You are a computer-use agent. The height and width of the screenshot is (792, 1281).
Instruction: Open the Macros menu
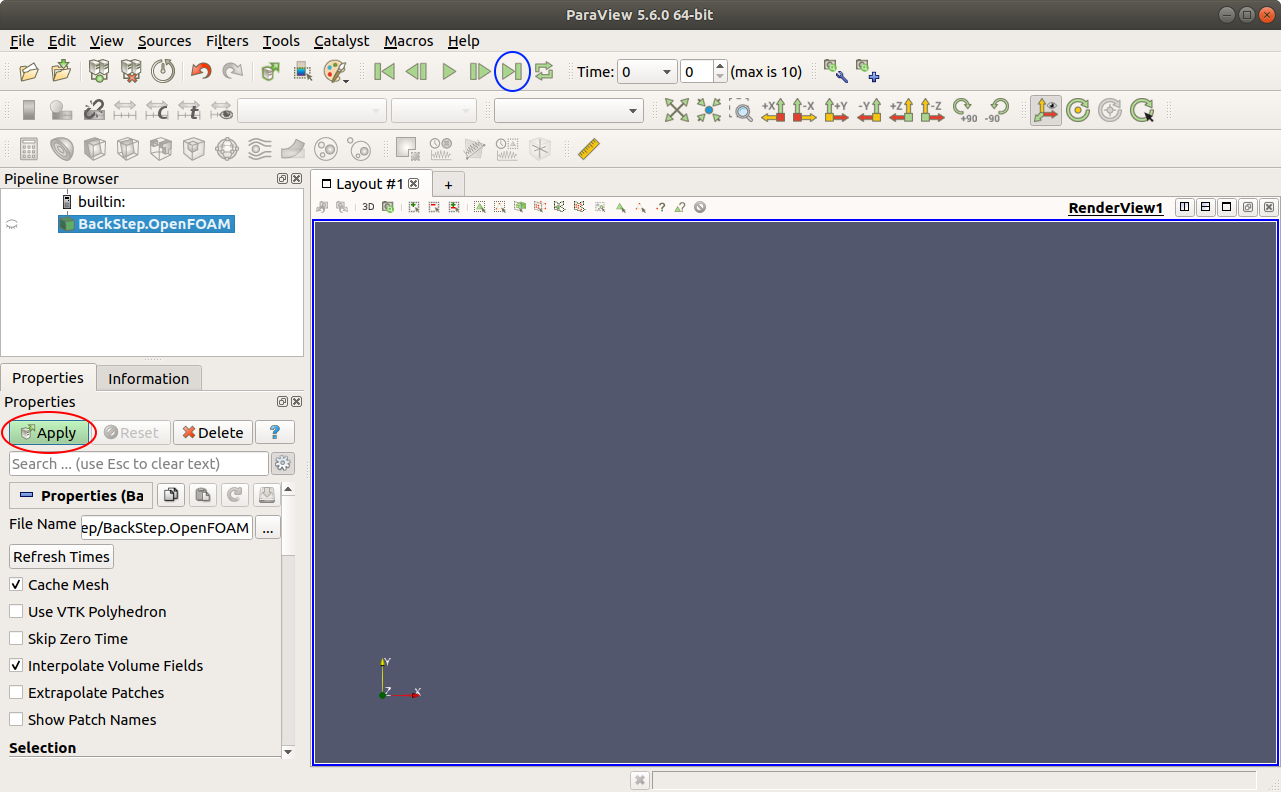pyautogui.click(x=408, y=41)
